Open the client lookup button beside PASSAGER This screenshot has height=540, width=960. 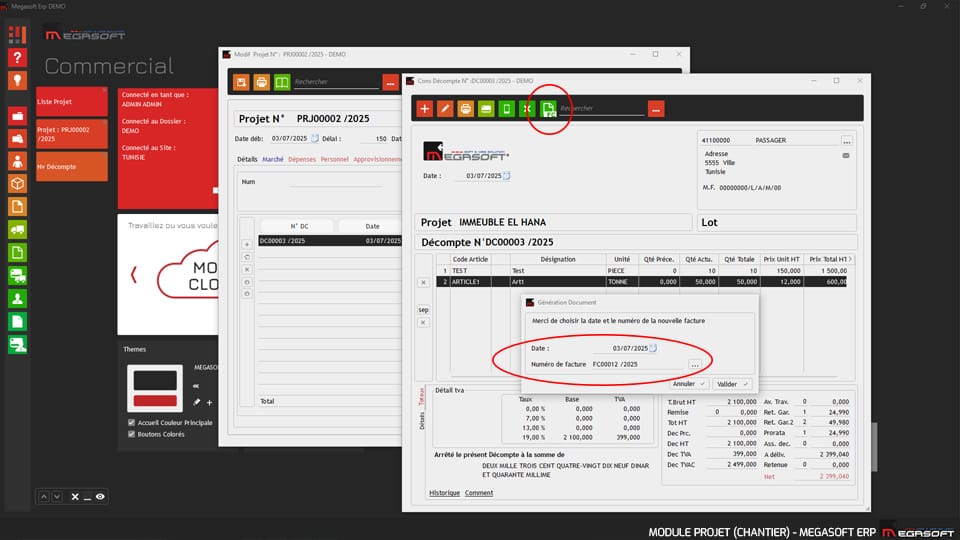pos(847,140)
